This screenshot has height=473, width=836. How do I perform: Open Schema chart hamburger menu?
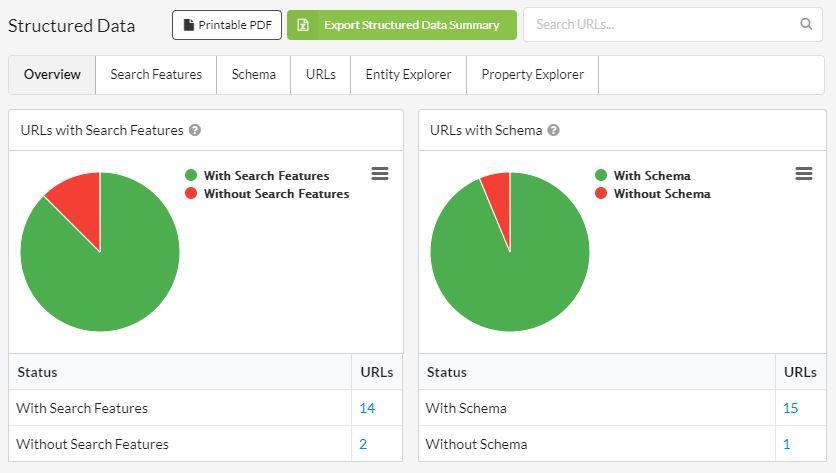click(803, 173)
